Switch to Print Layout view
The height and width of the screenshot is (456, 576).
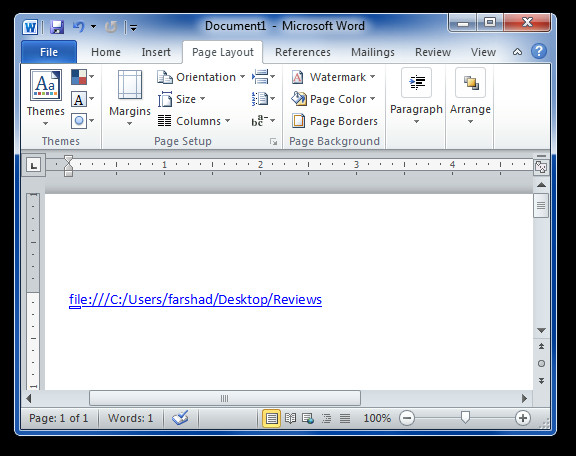[x=271, y=418]
